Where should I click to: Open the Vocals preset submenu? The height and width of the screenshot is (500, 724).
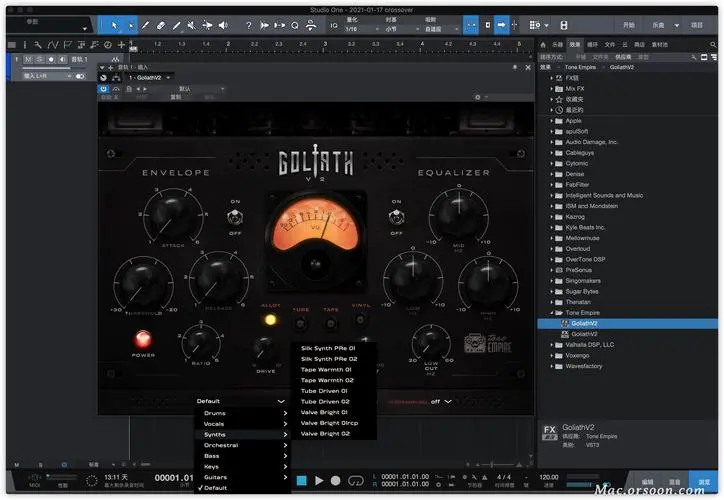click(x=243, y=424)
